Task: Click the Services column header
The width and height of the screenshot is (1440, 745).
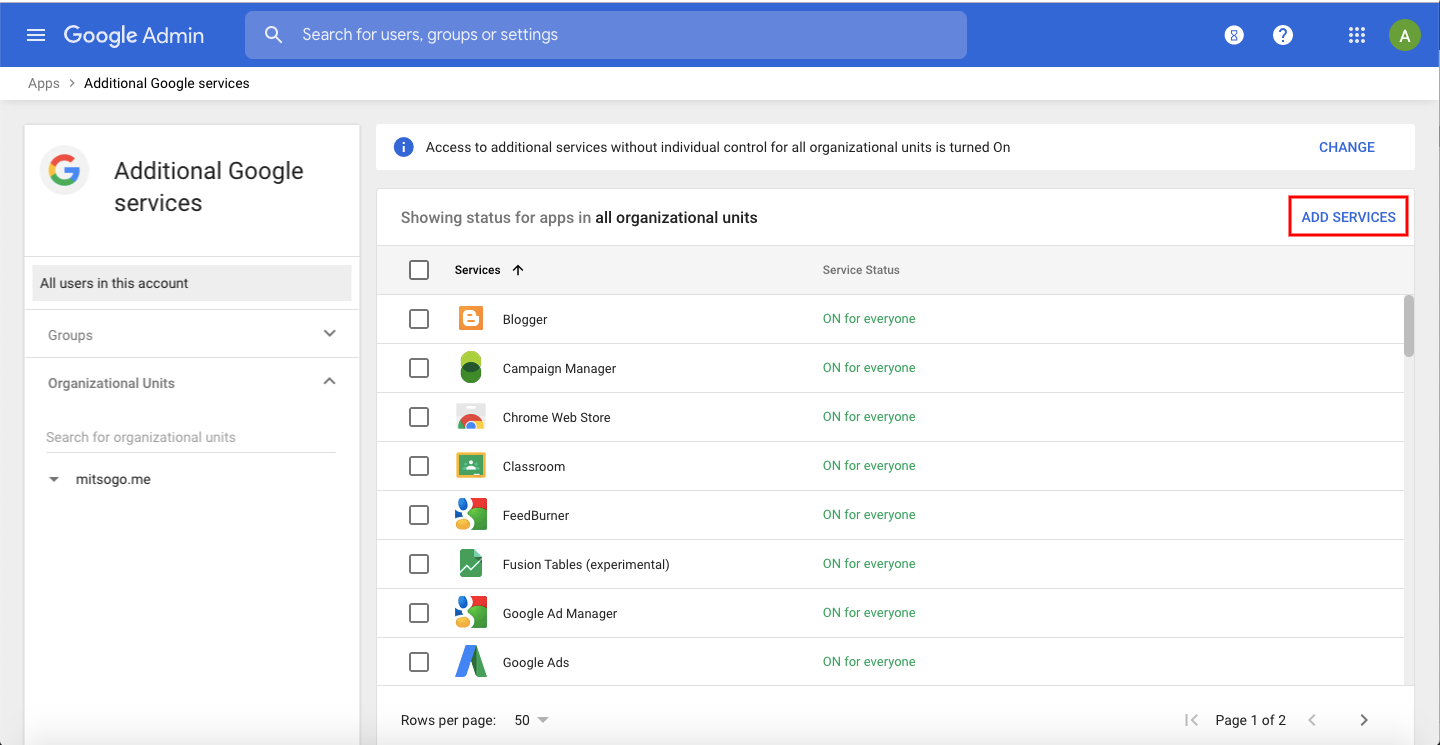Action: 477,270
